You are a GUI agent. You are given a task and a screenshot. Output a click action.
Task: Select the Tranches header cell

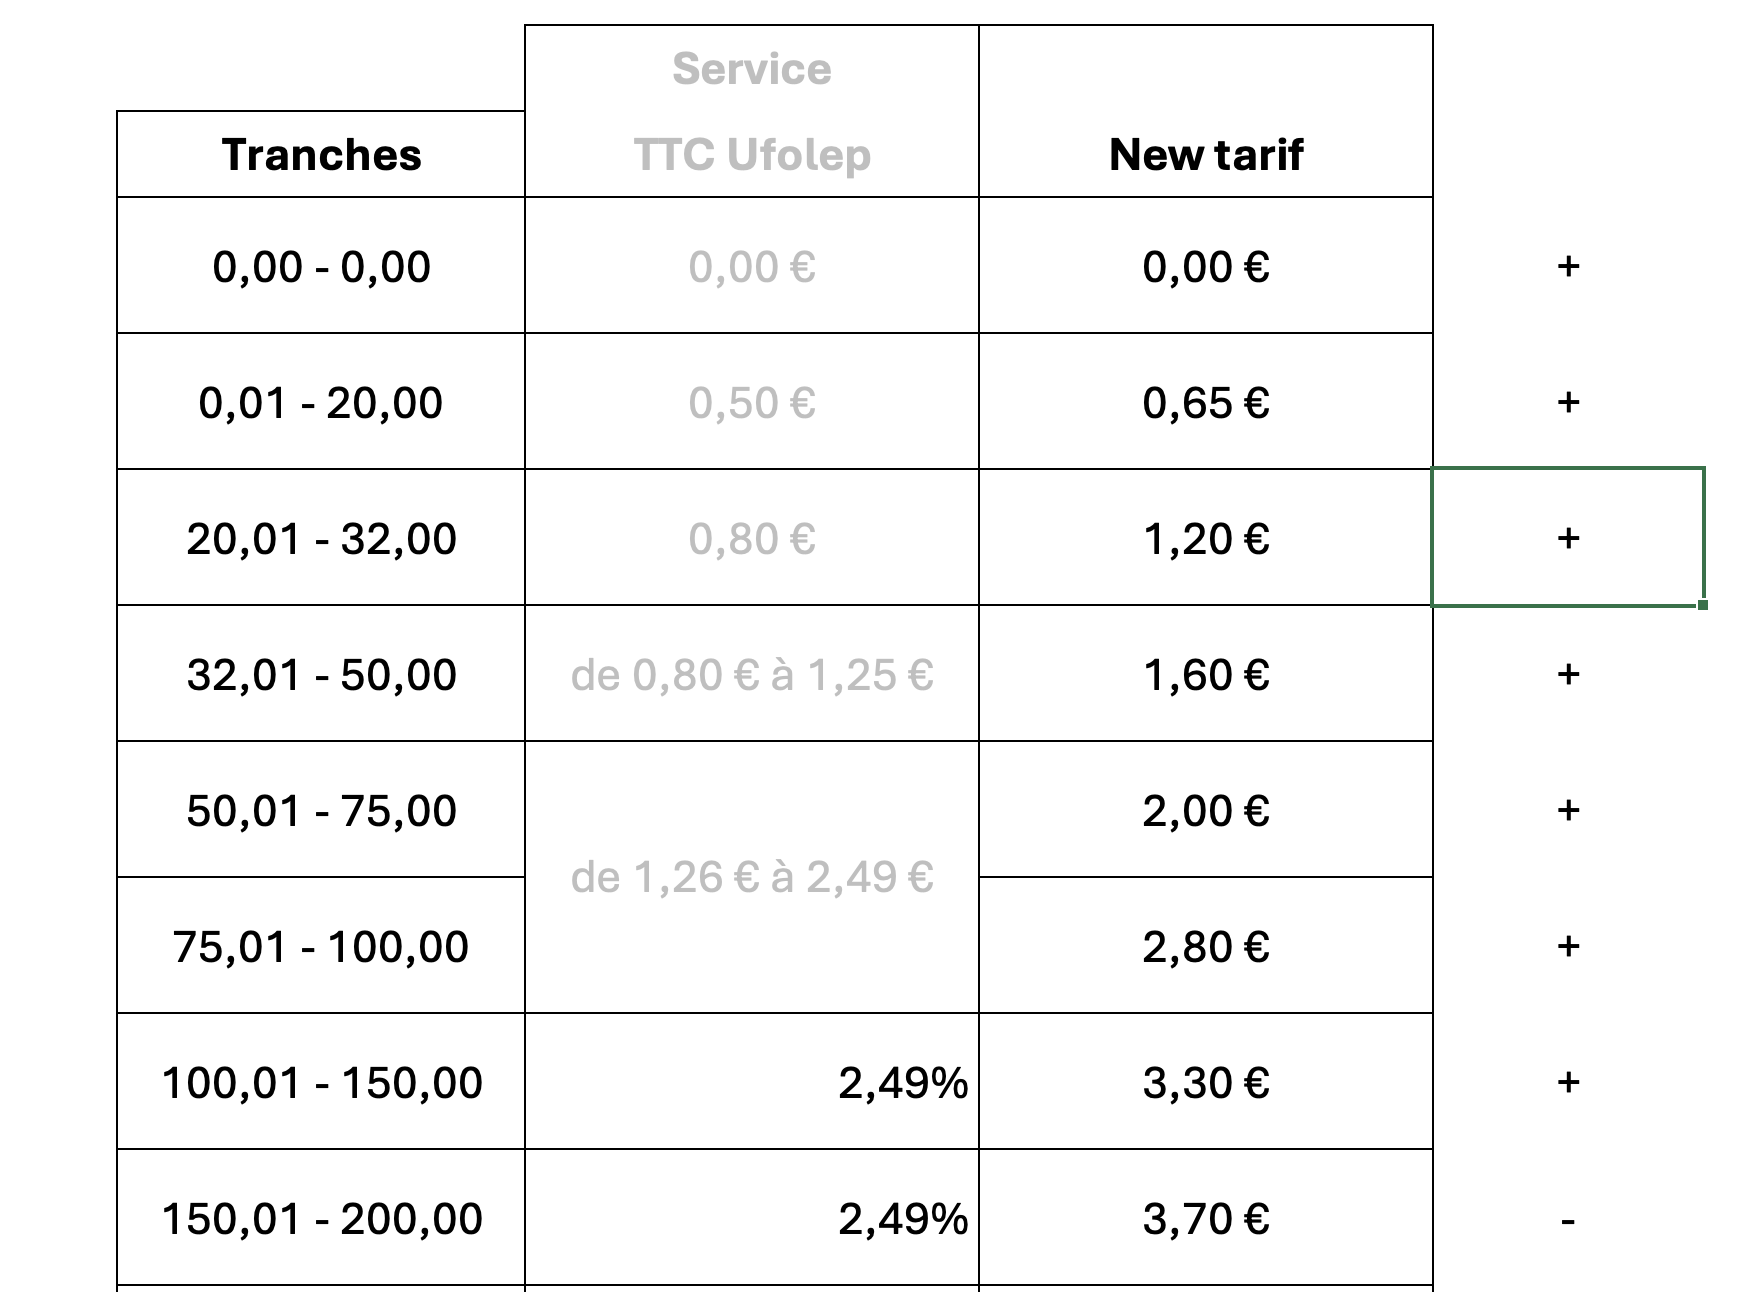[321, 155]
